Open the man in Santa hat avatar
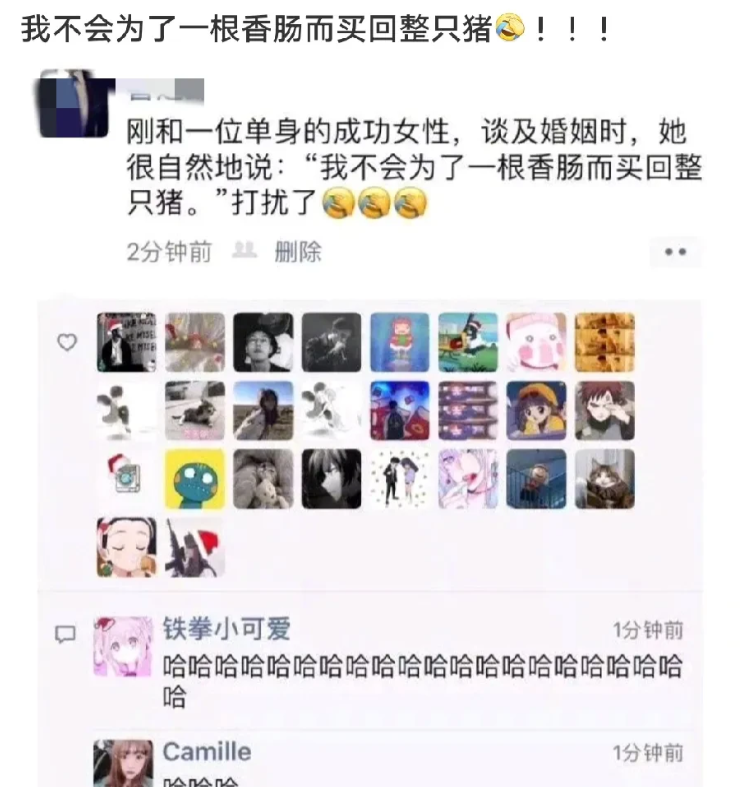The image size is (751, 787). [x=127, y=342]
